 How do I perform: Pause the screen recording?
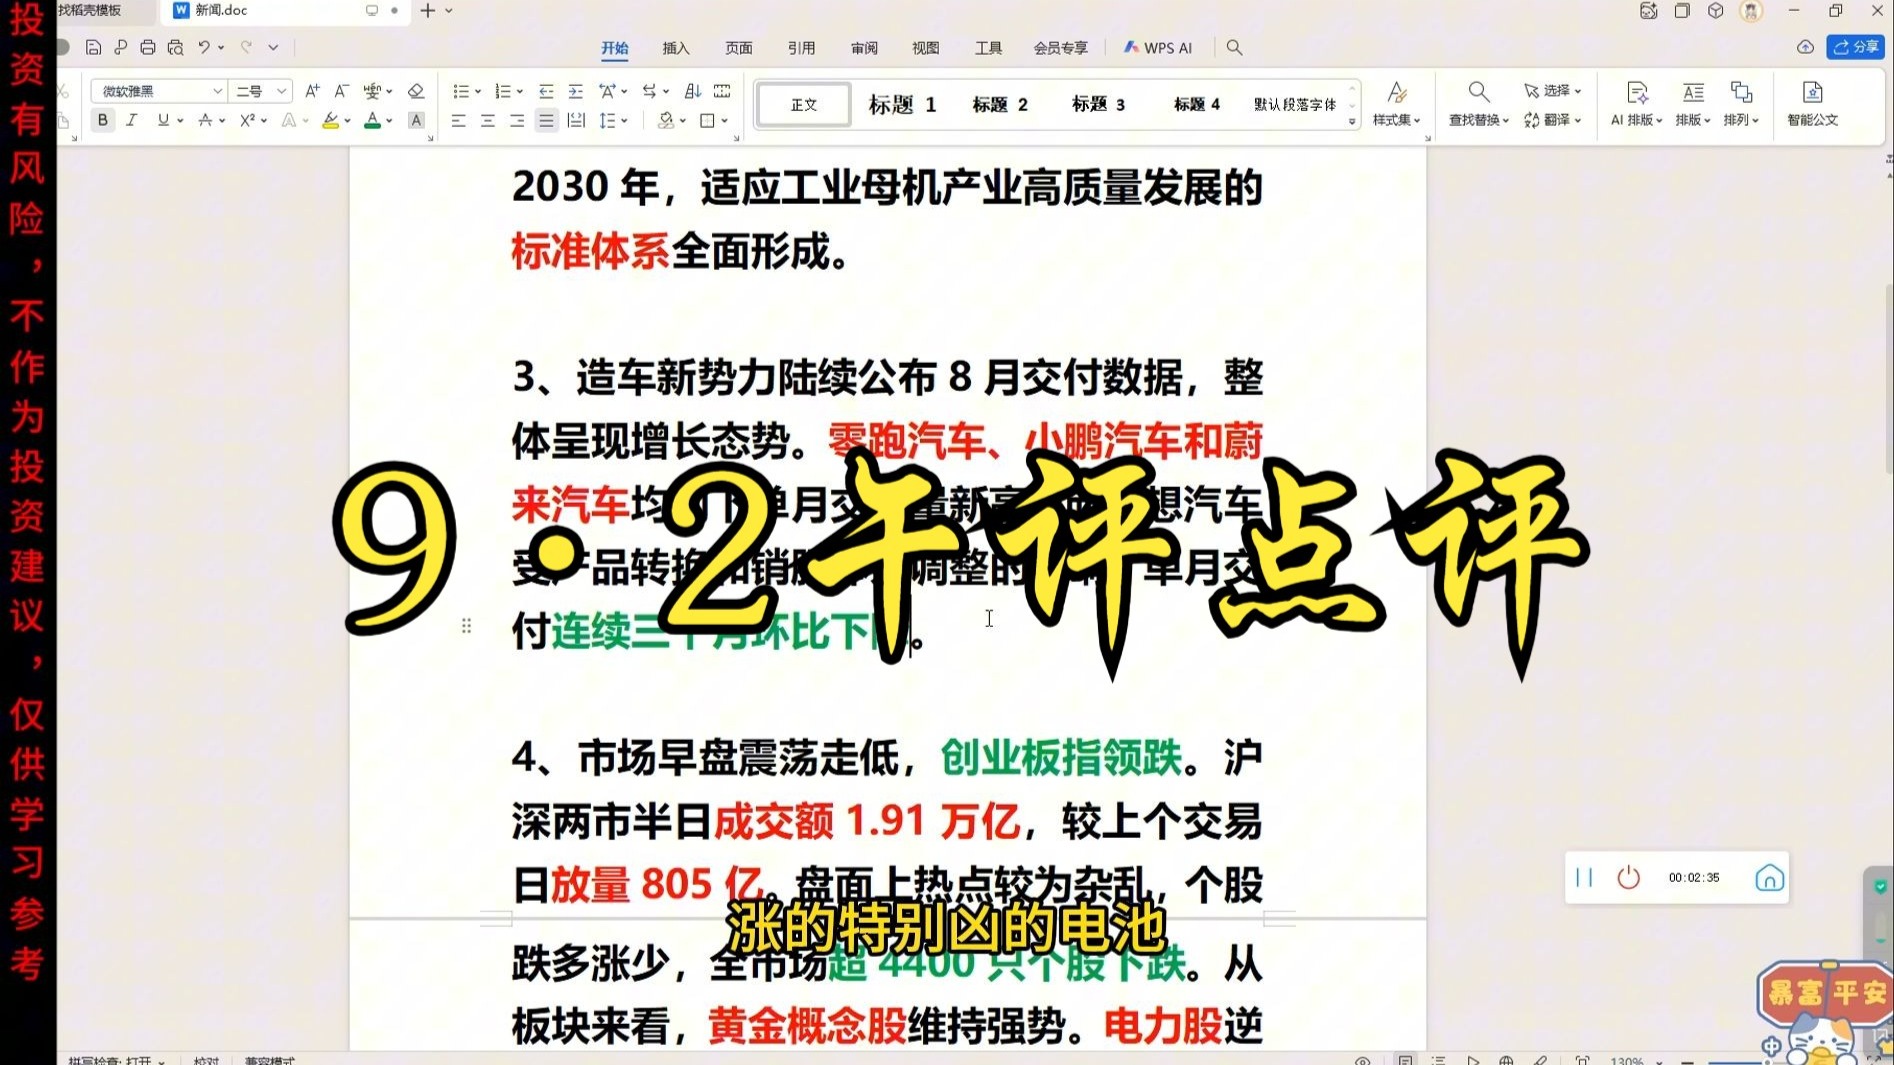point(1584,877)
